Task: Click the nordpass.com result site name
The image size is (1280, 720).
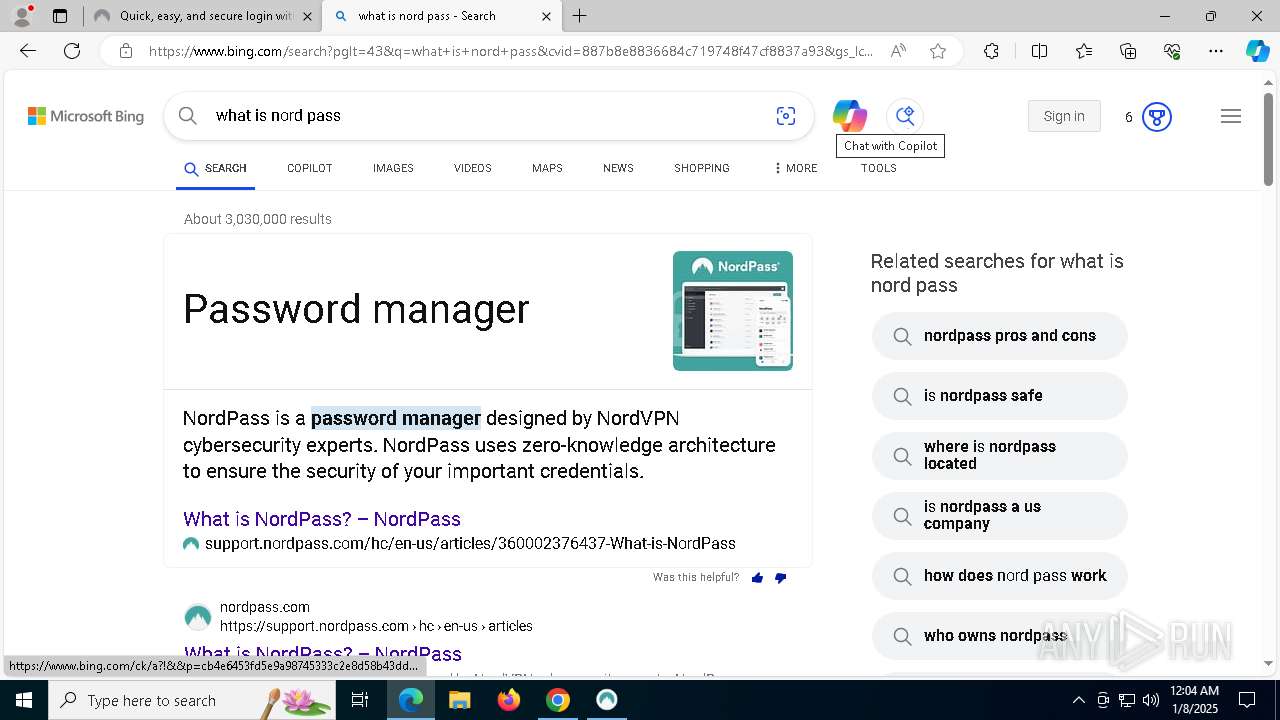Action: [x=265, y=607]
